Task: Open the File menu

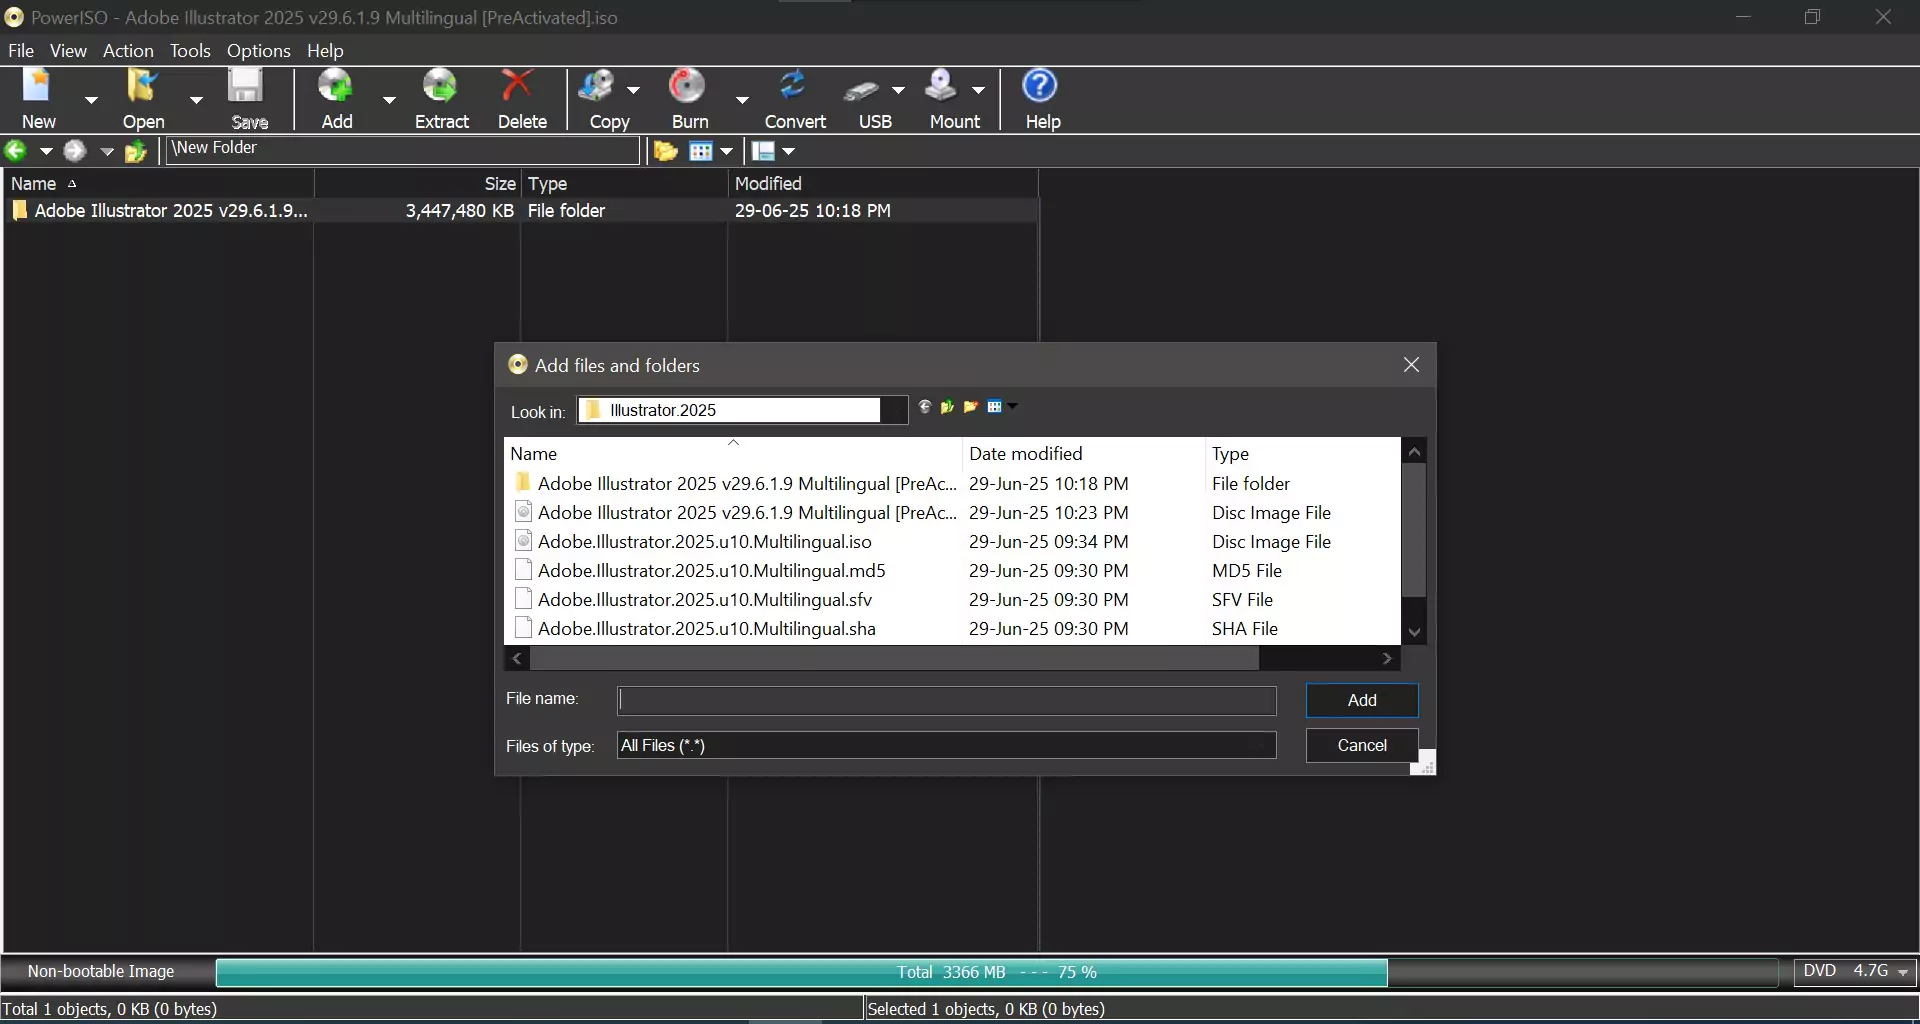Action: pos(21,50)
